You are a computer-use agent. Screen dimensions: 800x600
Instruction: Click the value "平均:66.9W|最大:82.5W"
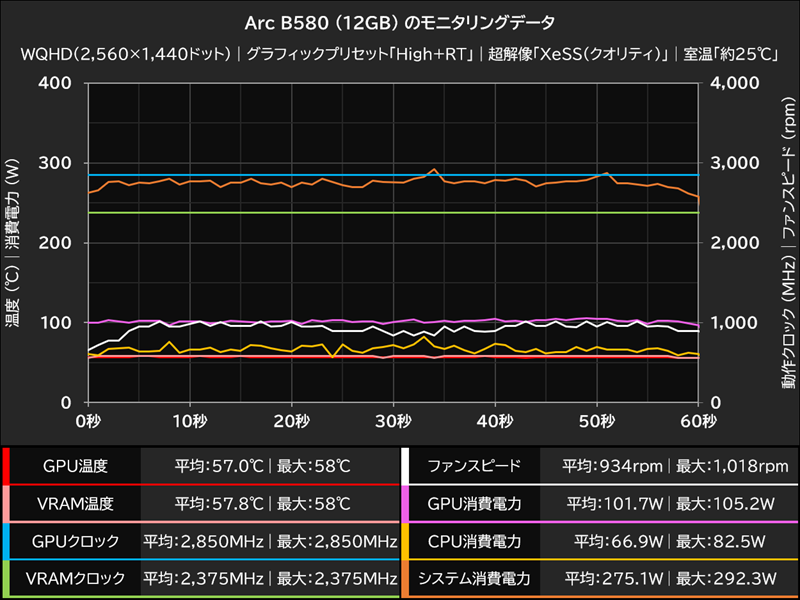click(670, 541)
